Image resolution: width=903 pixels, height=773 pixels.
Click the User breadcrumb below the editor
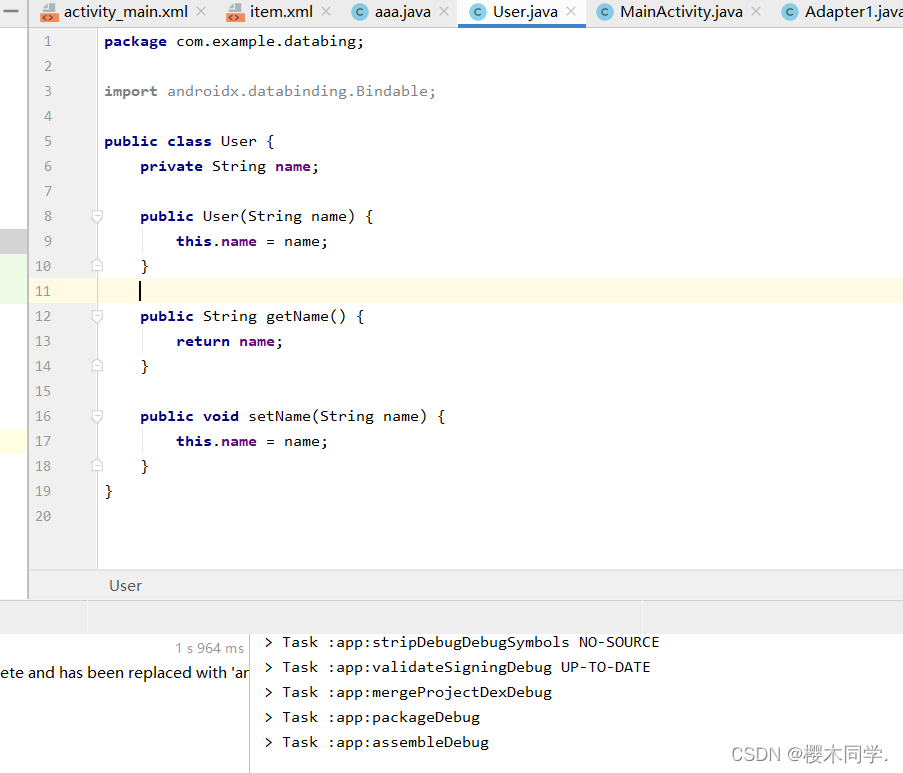(125, 585)
